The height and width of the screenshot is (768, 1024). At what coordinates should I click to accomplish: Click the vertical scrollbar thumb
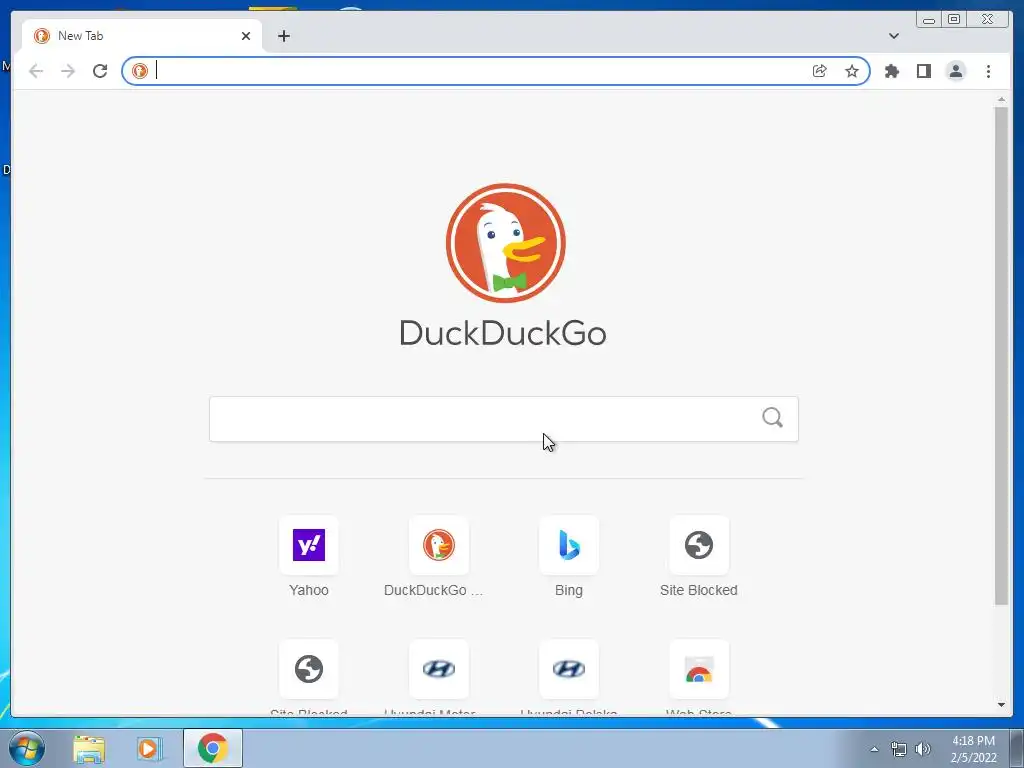pyautogui.click(x=1001, y=356)
